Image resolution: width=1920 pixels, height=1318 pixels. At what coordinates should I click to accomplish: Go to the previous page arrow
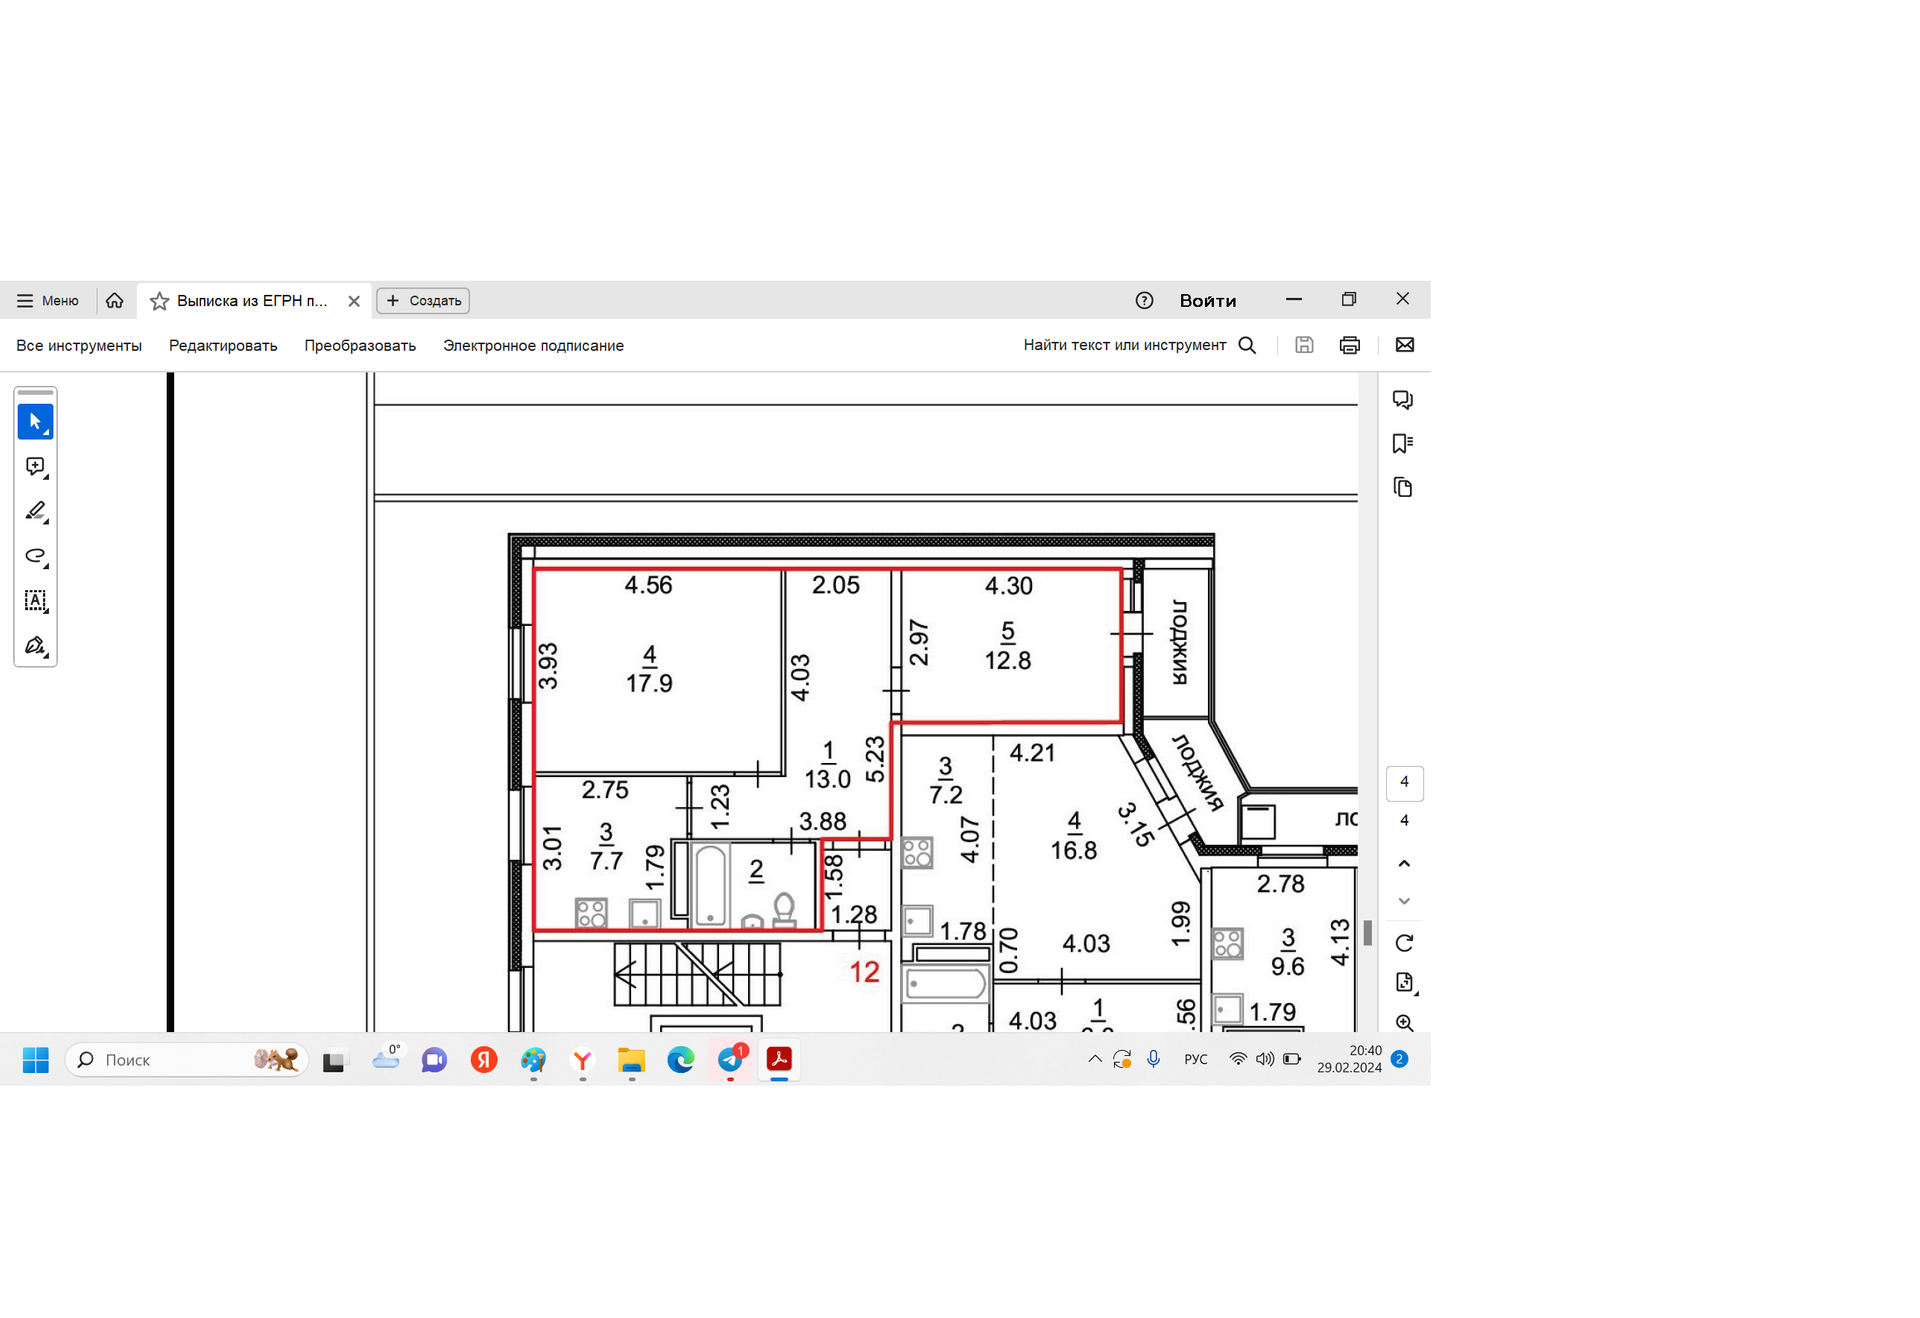point(1404,863)
